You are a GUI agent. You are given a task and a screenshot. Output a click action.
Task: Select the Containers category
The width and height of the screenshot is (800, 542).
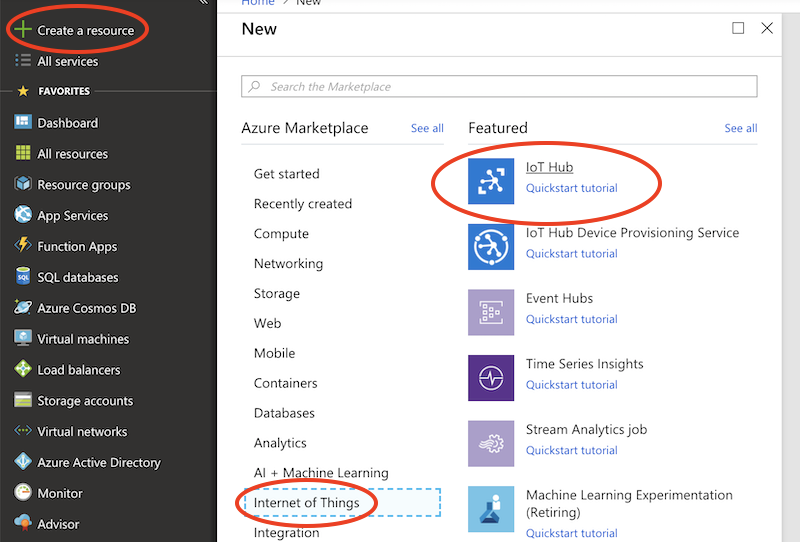(x=286, y=383)
